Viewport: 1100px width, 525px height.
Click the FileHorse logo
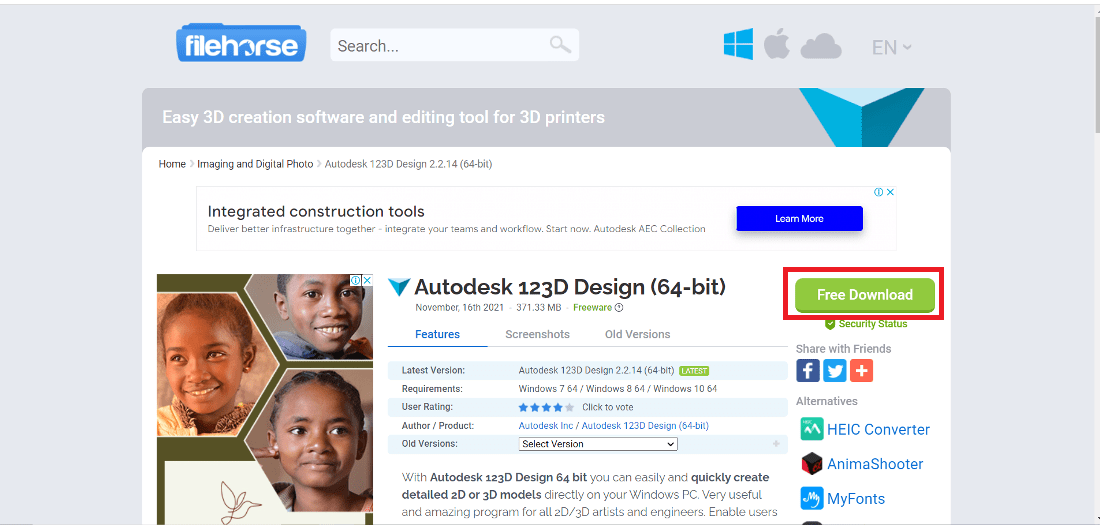pos(241,44)
